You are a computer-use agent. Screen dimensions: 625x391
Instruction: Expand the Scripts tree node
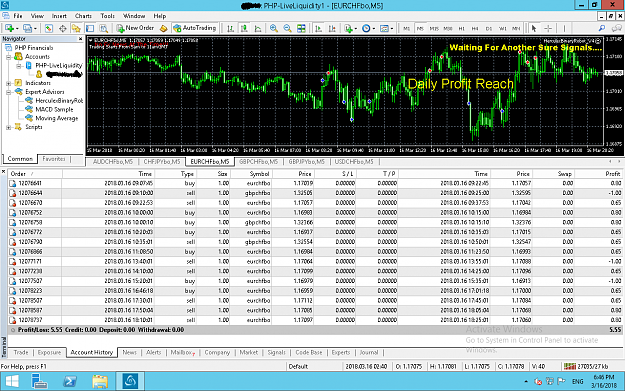coord(8,128)
